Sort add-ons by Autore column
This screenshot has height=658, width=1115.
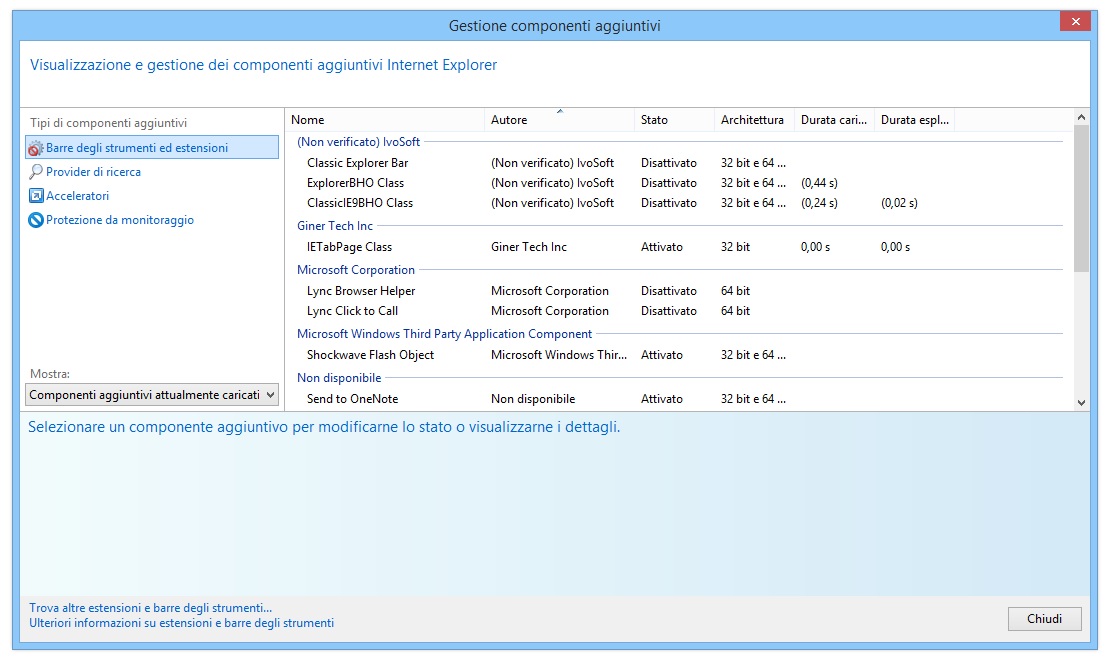559,120
